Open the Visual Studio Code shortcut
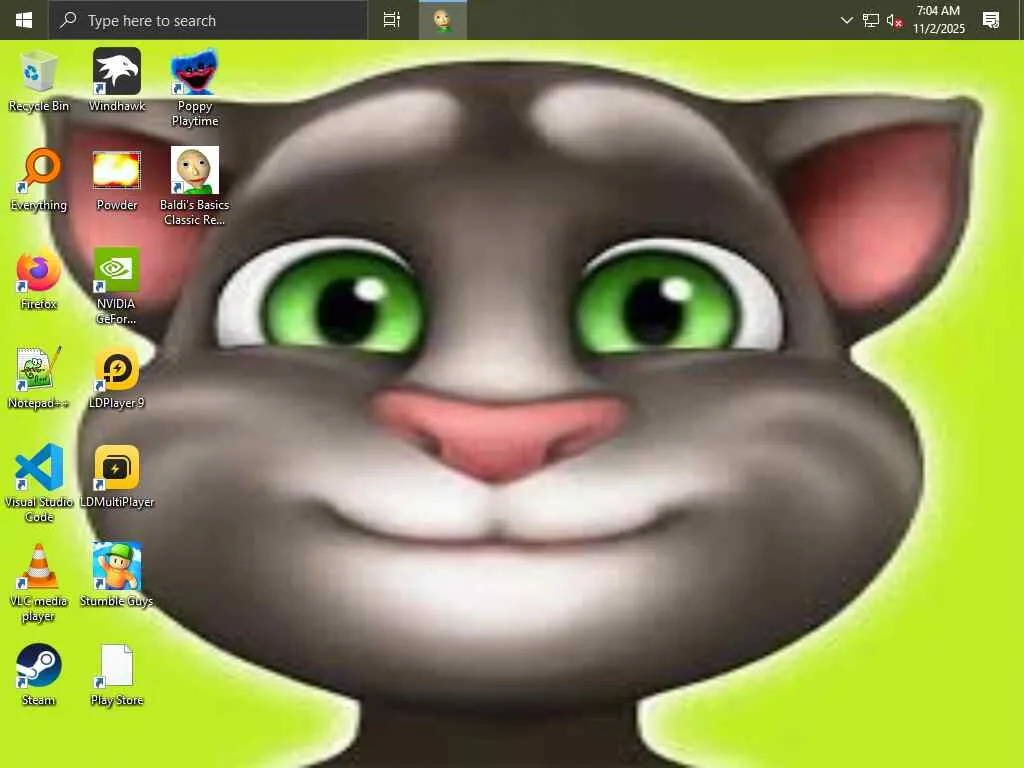This screenshot has height=768, width=1024. tap(39, 484)
